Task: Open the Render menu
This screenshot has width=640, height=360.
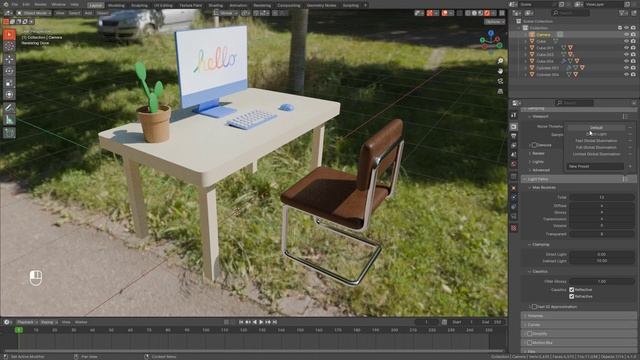Action: click(x=40, y=4)
